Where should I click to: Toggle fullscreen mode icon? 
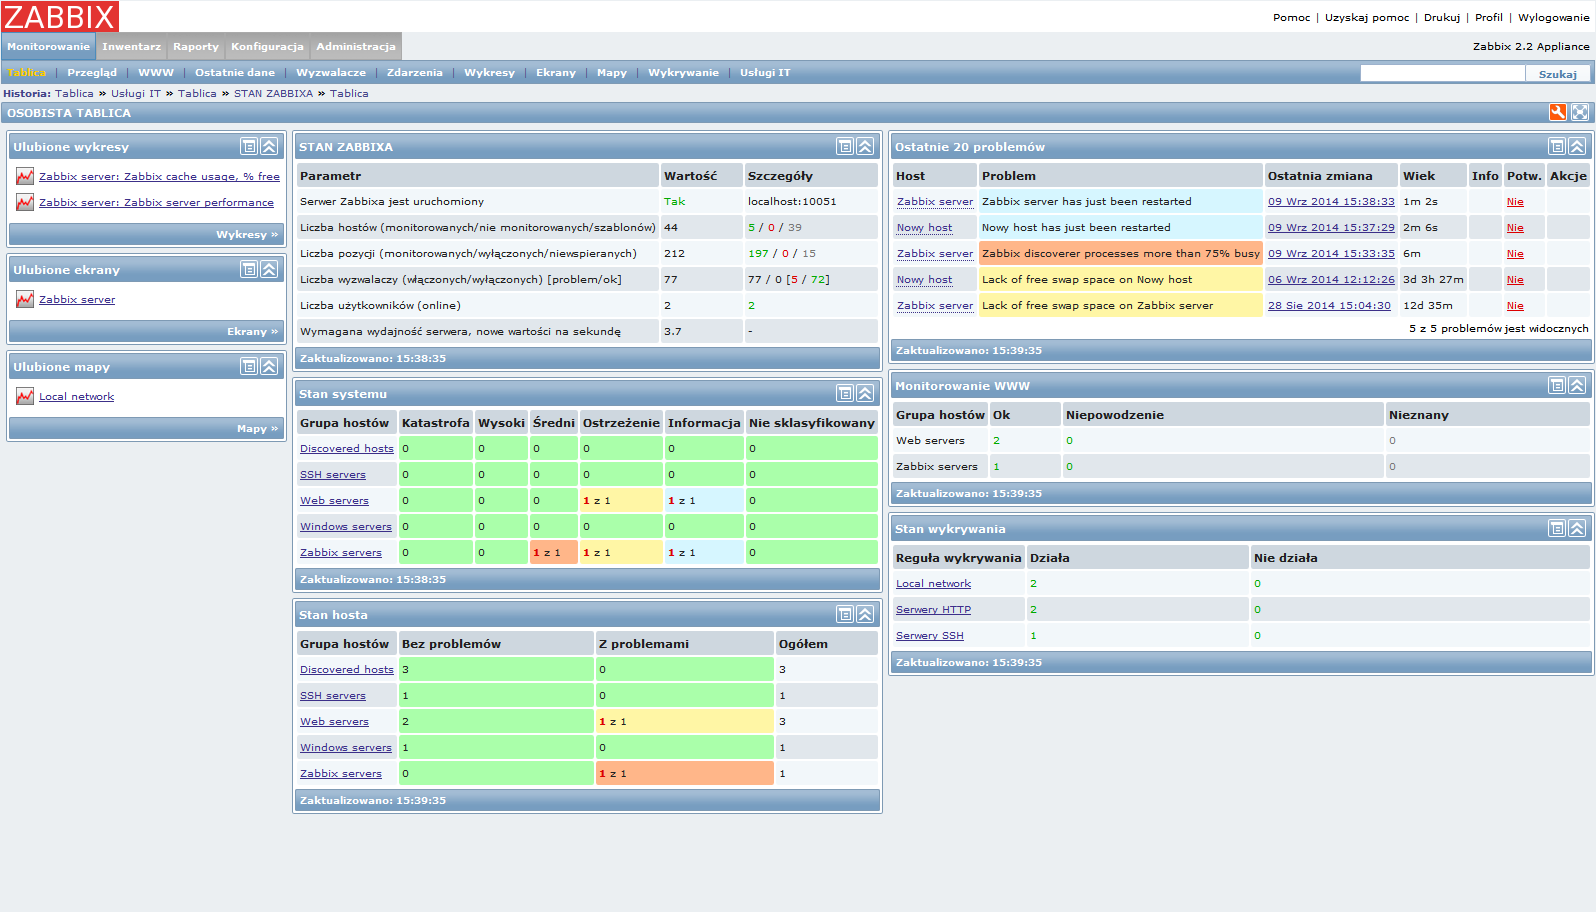pos(1580,112)
